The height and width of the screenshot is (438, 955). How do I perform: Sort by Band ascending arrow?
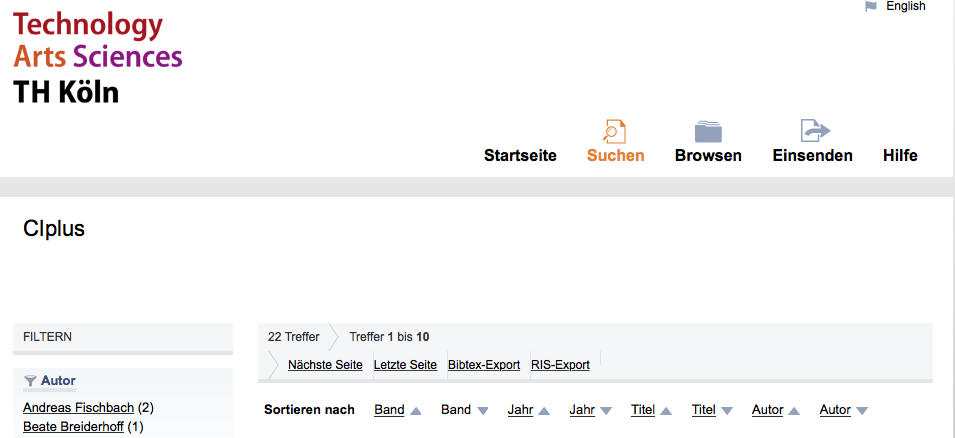point(416,411)
